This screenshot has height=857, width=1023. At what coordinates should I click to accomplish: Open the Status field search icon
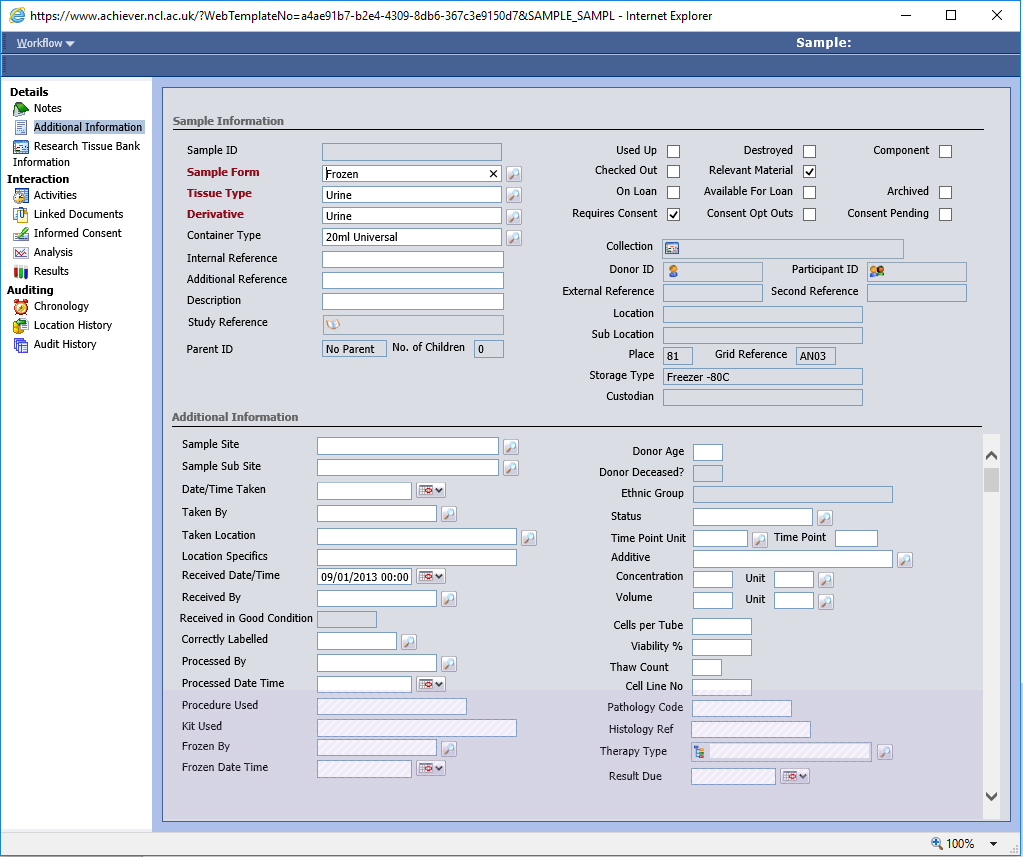pyautogui.click(x=824, y=518)
